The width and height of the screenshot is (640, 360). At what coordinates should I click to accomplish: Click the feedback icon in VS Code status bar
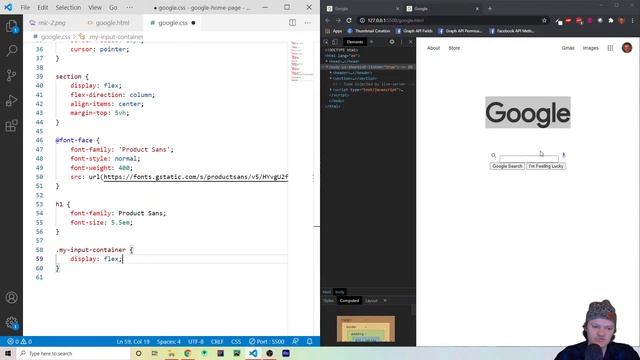click(296, 341)
